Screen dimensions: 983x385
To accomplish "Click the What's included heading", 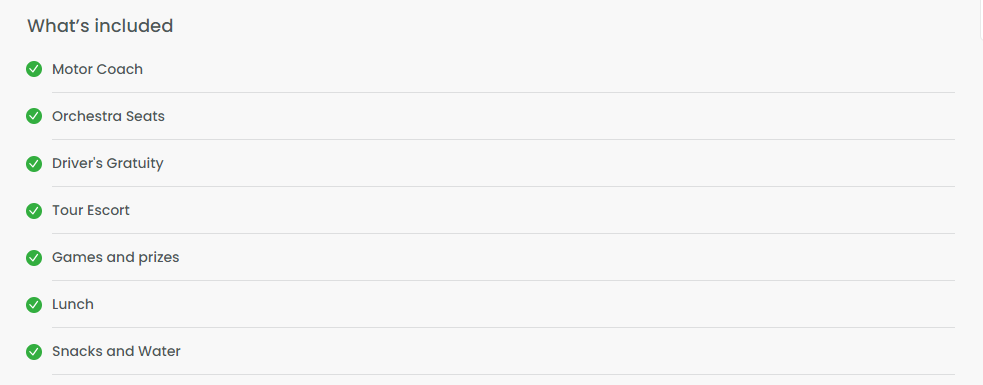I will pyautogui.click(x=100, y=26).
